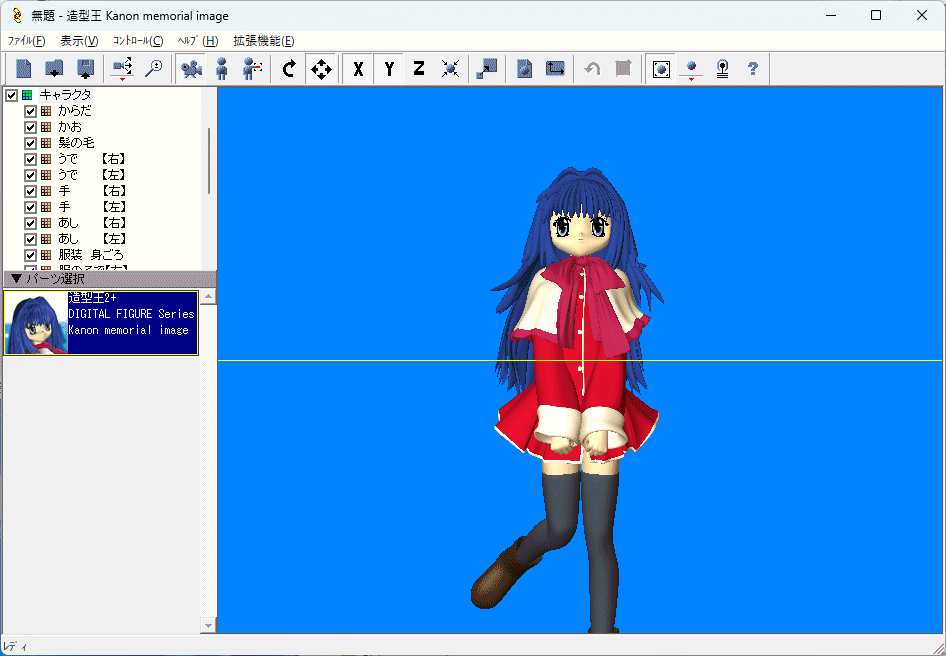The image size is (946, 656).
Task: Select the かお tree item
Action: [x=70, y=127]
